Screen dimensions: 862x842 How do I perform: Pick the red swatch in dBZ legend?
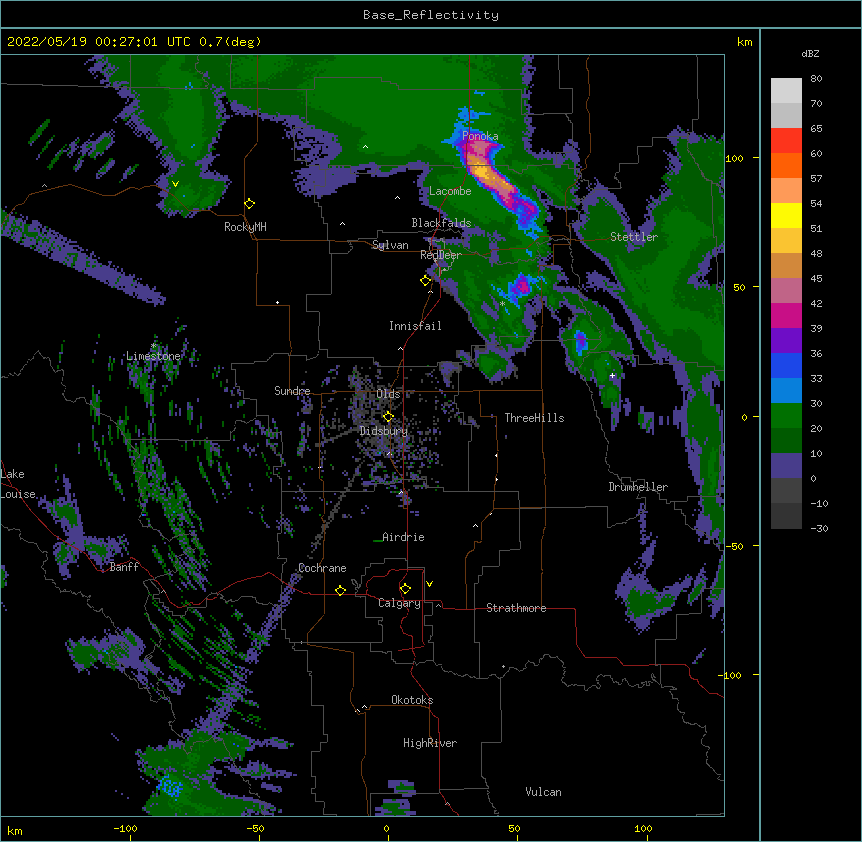click(x=786, y=141)
